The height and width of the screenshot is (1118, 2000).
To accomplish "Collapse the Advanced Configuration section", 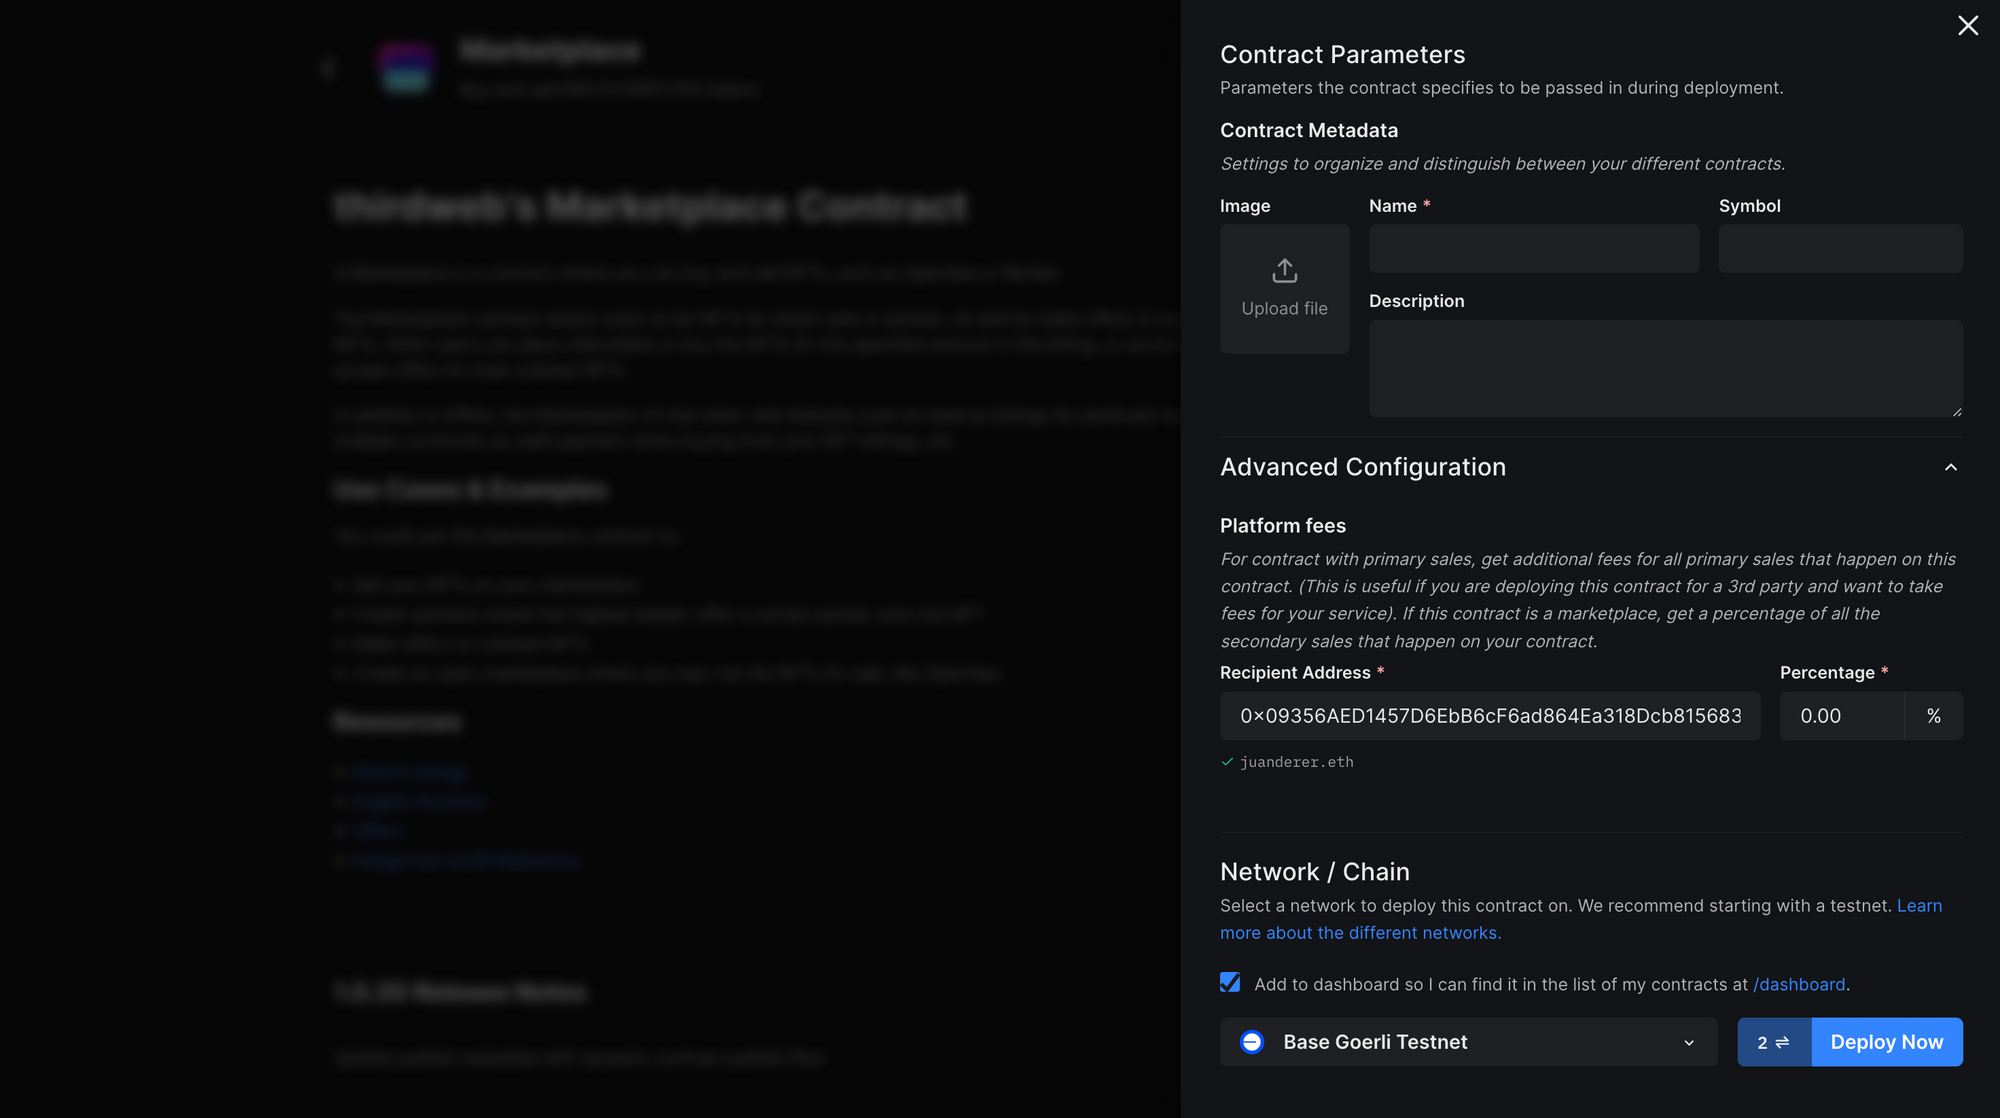I will point(1950,468).
